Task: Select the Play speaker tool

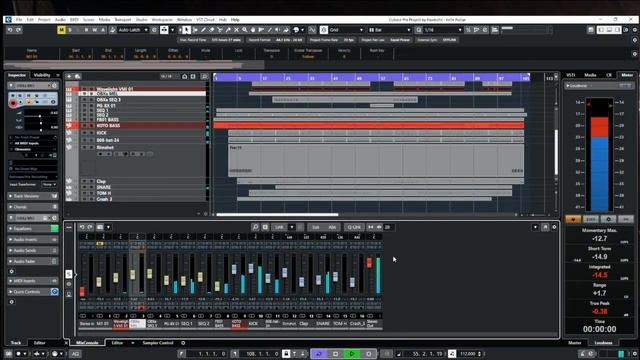Action: click(x=278, y=30)
